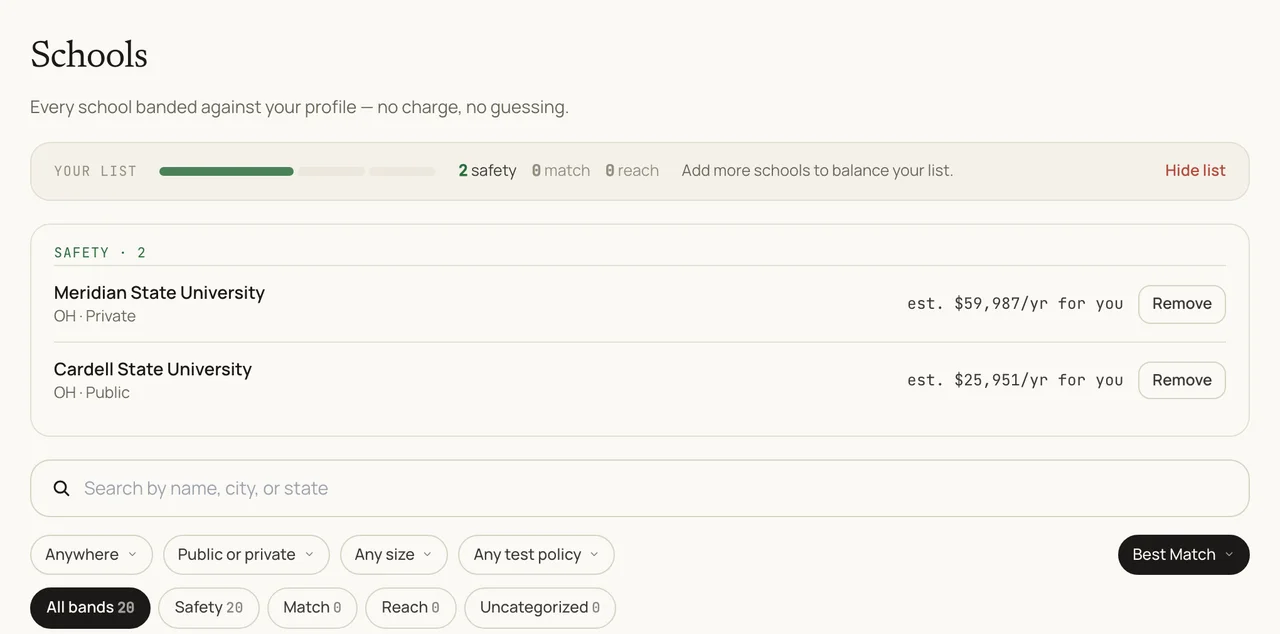
Task: Click the "0 reach" count
Action: (632, 171)
